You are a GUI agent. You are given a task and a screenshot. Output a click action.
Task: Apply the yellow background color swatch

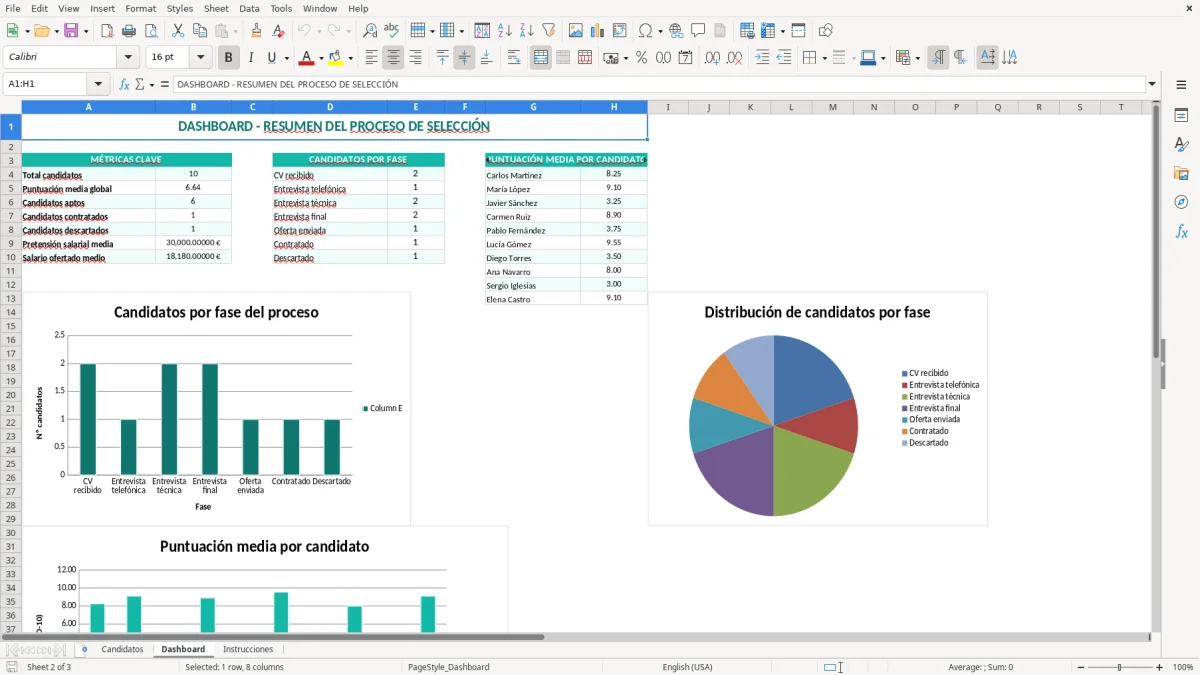coord(336,58)
